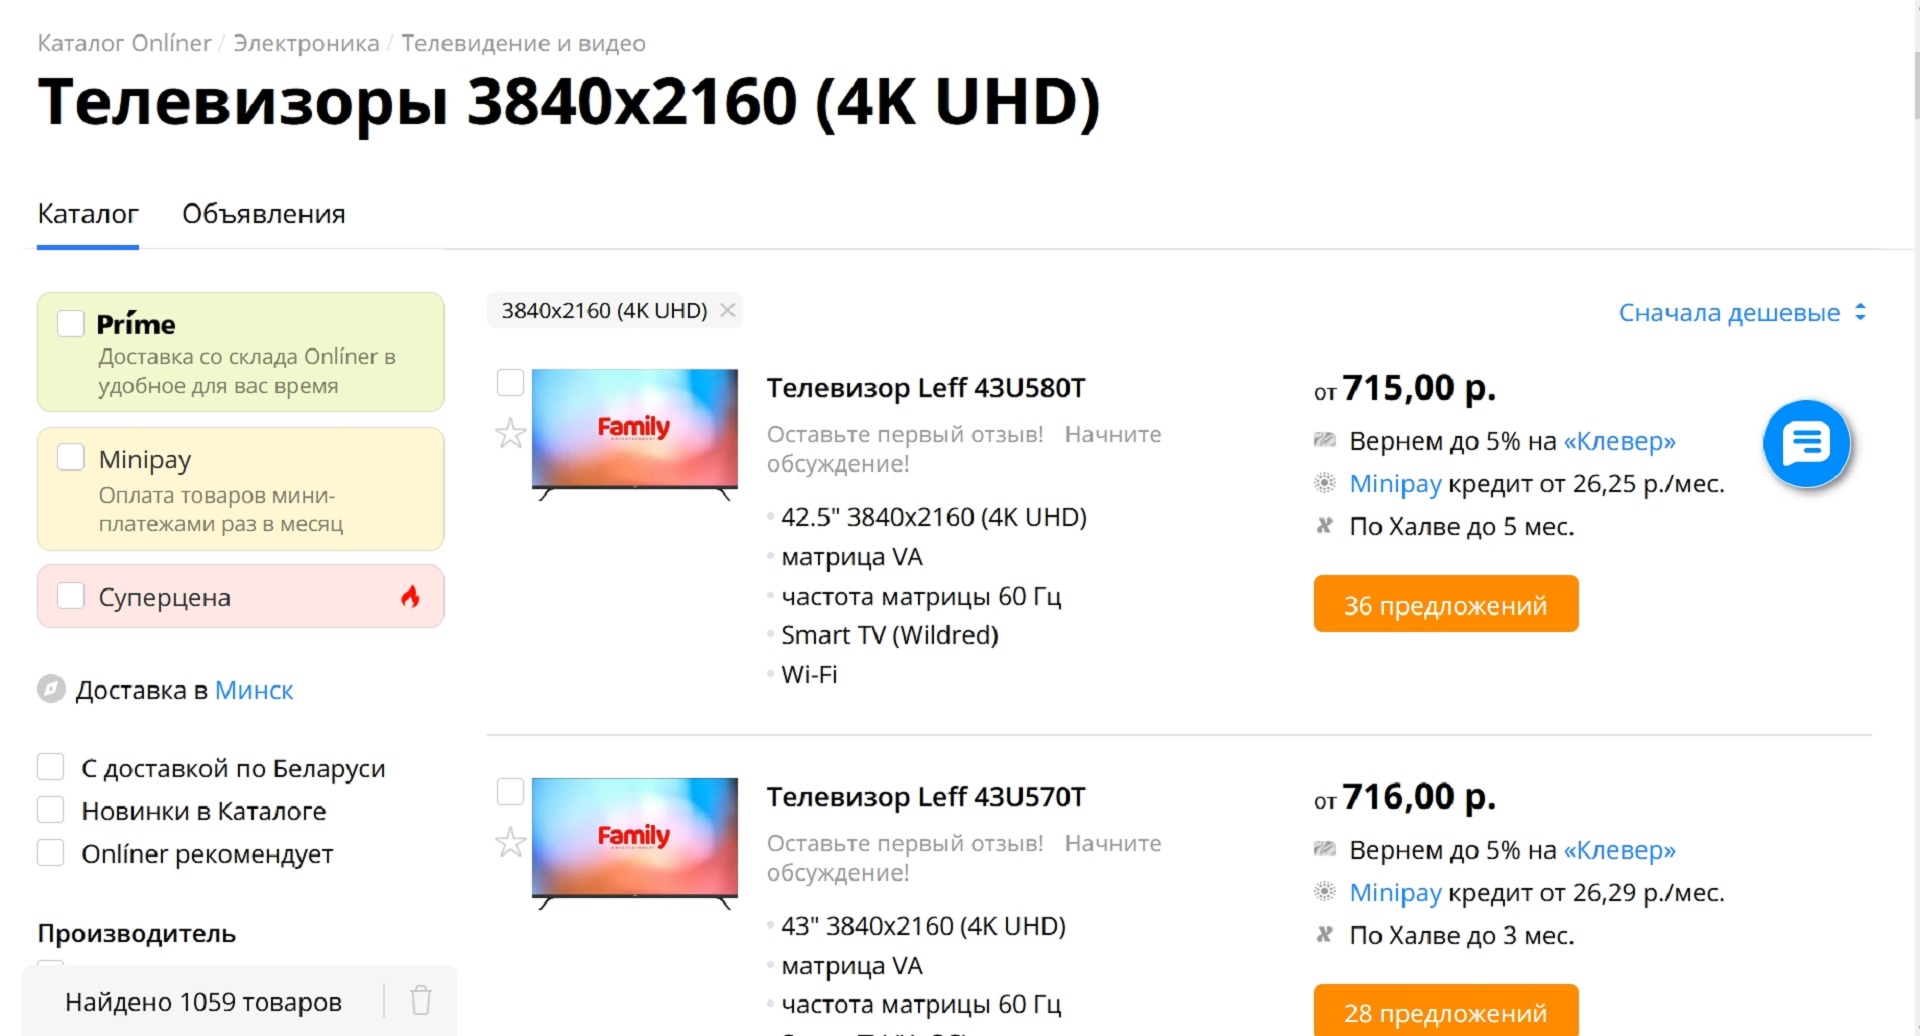Image resolution: width=1920 pixels, height=1036 pixels.
Task: Tick С доставкой по Беларуси checkbox
Action: tap(51, 767)
